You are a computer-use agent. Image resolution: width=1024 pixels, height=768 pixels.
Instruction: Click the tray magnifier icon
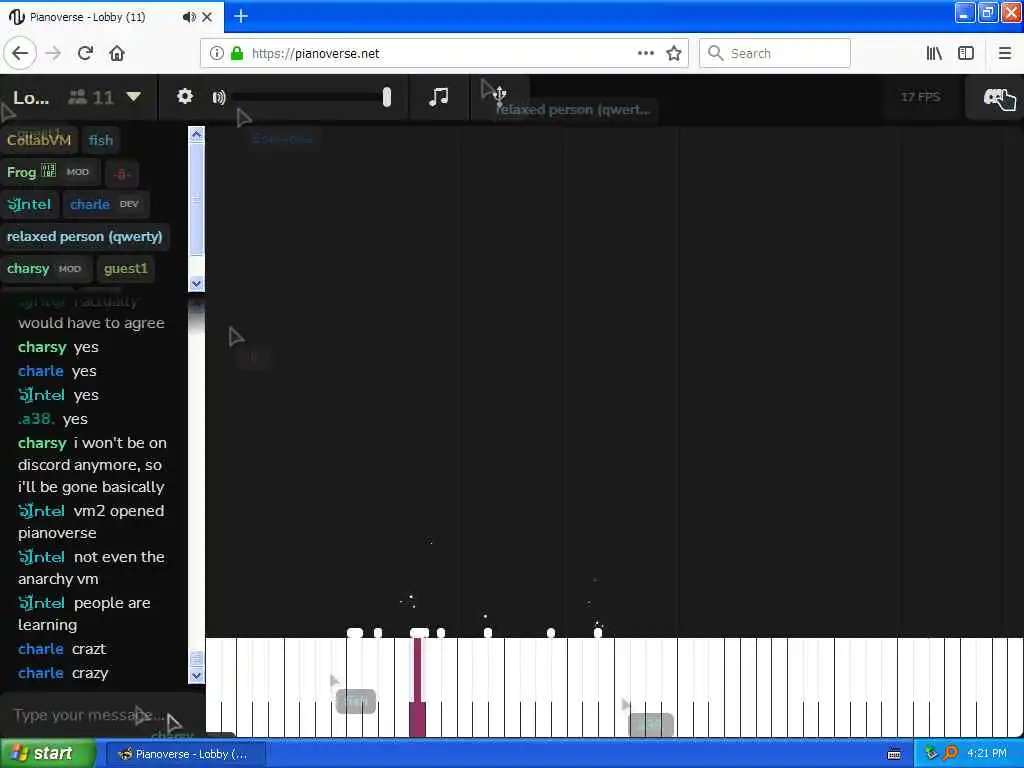tap(950, 753)
